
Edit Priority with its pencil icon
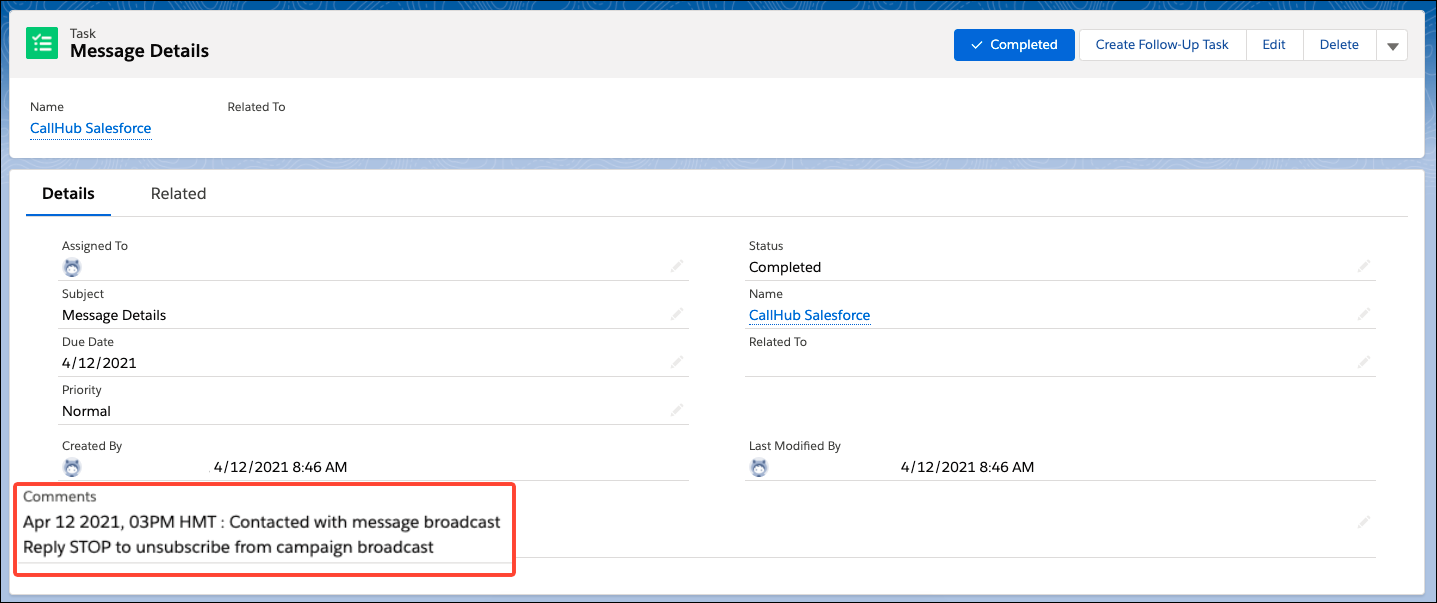tap(677, 410)
